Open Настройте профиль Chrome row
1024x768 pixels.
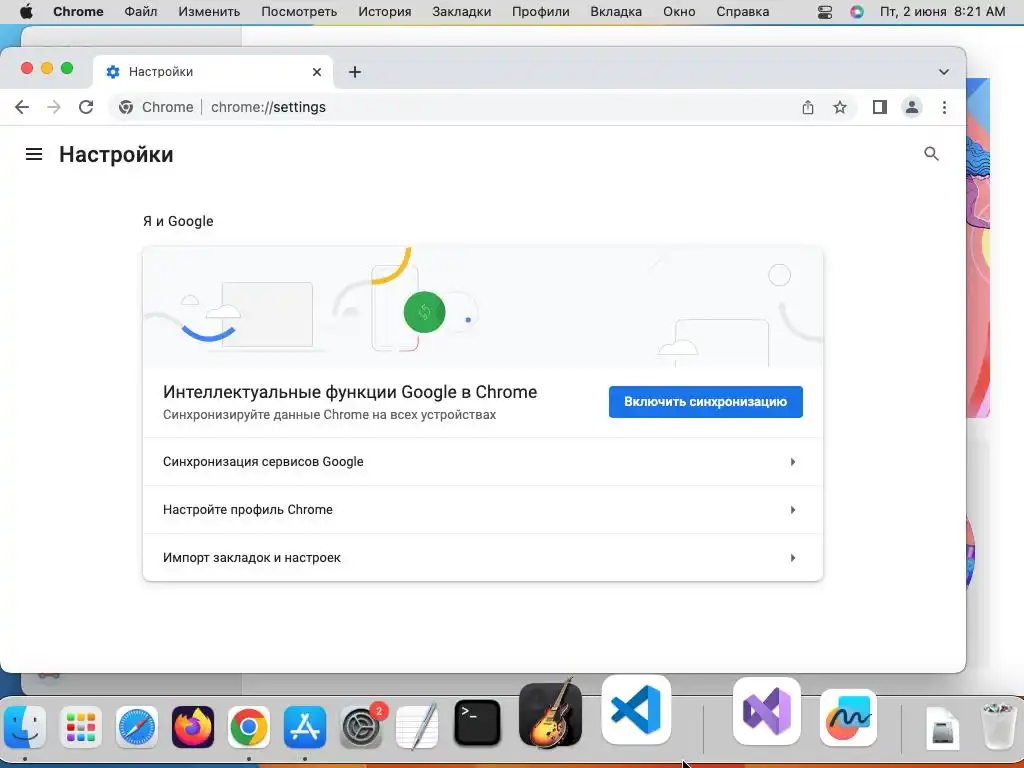click(483, 509)
